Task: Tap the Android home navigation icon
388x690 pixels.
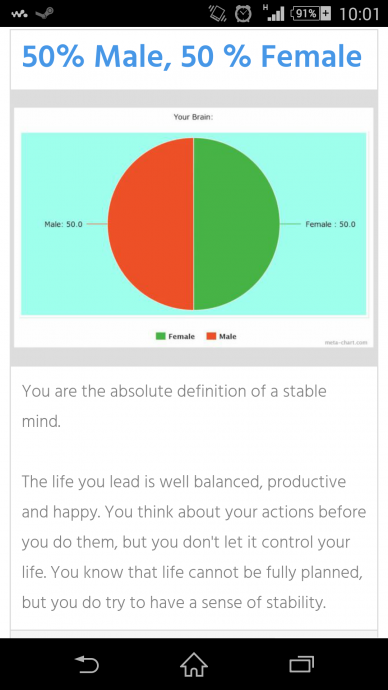Action: tap(194, 664)
